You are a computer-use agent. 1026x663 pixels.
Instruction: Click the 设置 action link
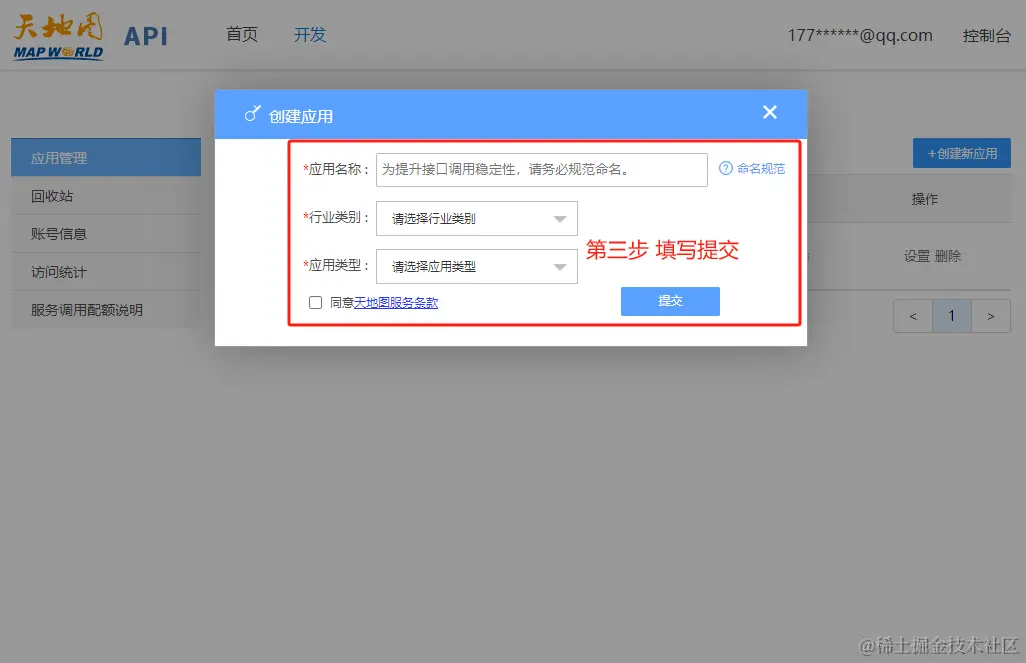917,256
